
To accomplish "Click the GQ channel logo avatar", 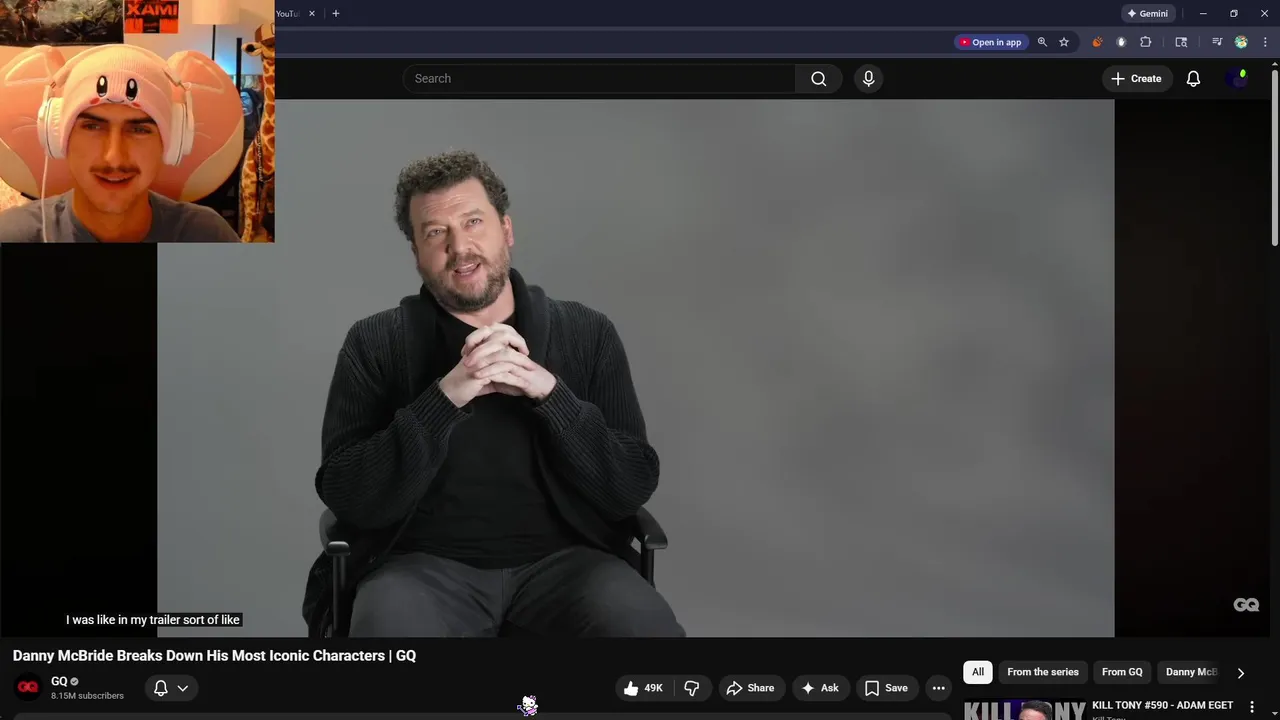I will pyautogui.click(x=28, y=687).
